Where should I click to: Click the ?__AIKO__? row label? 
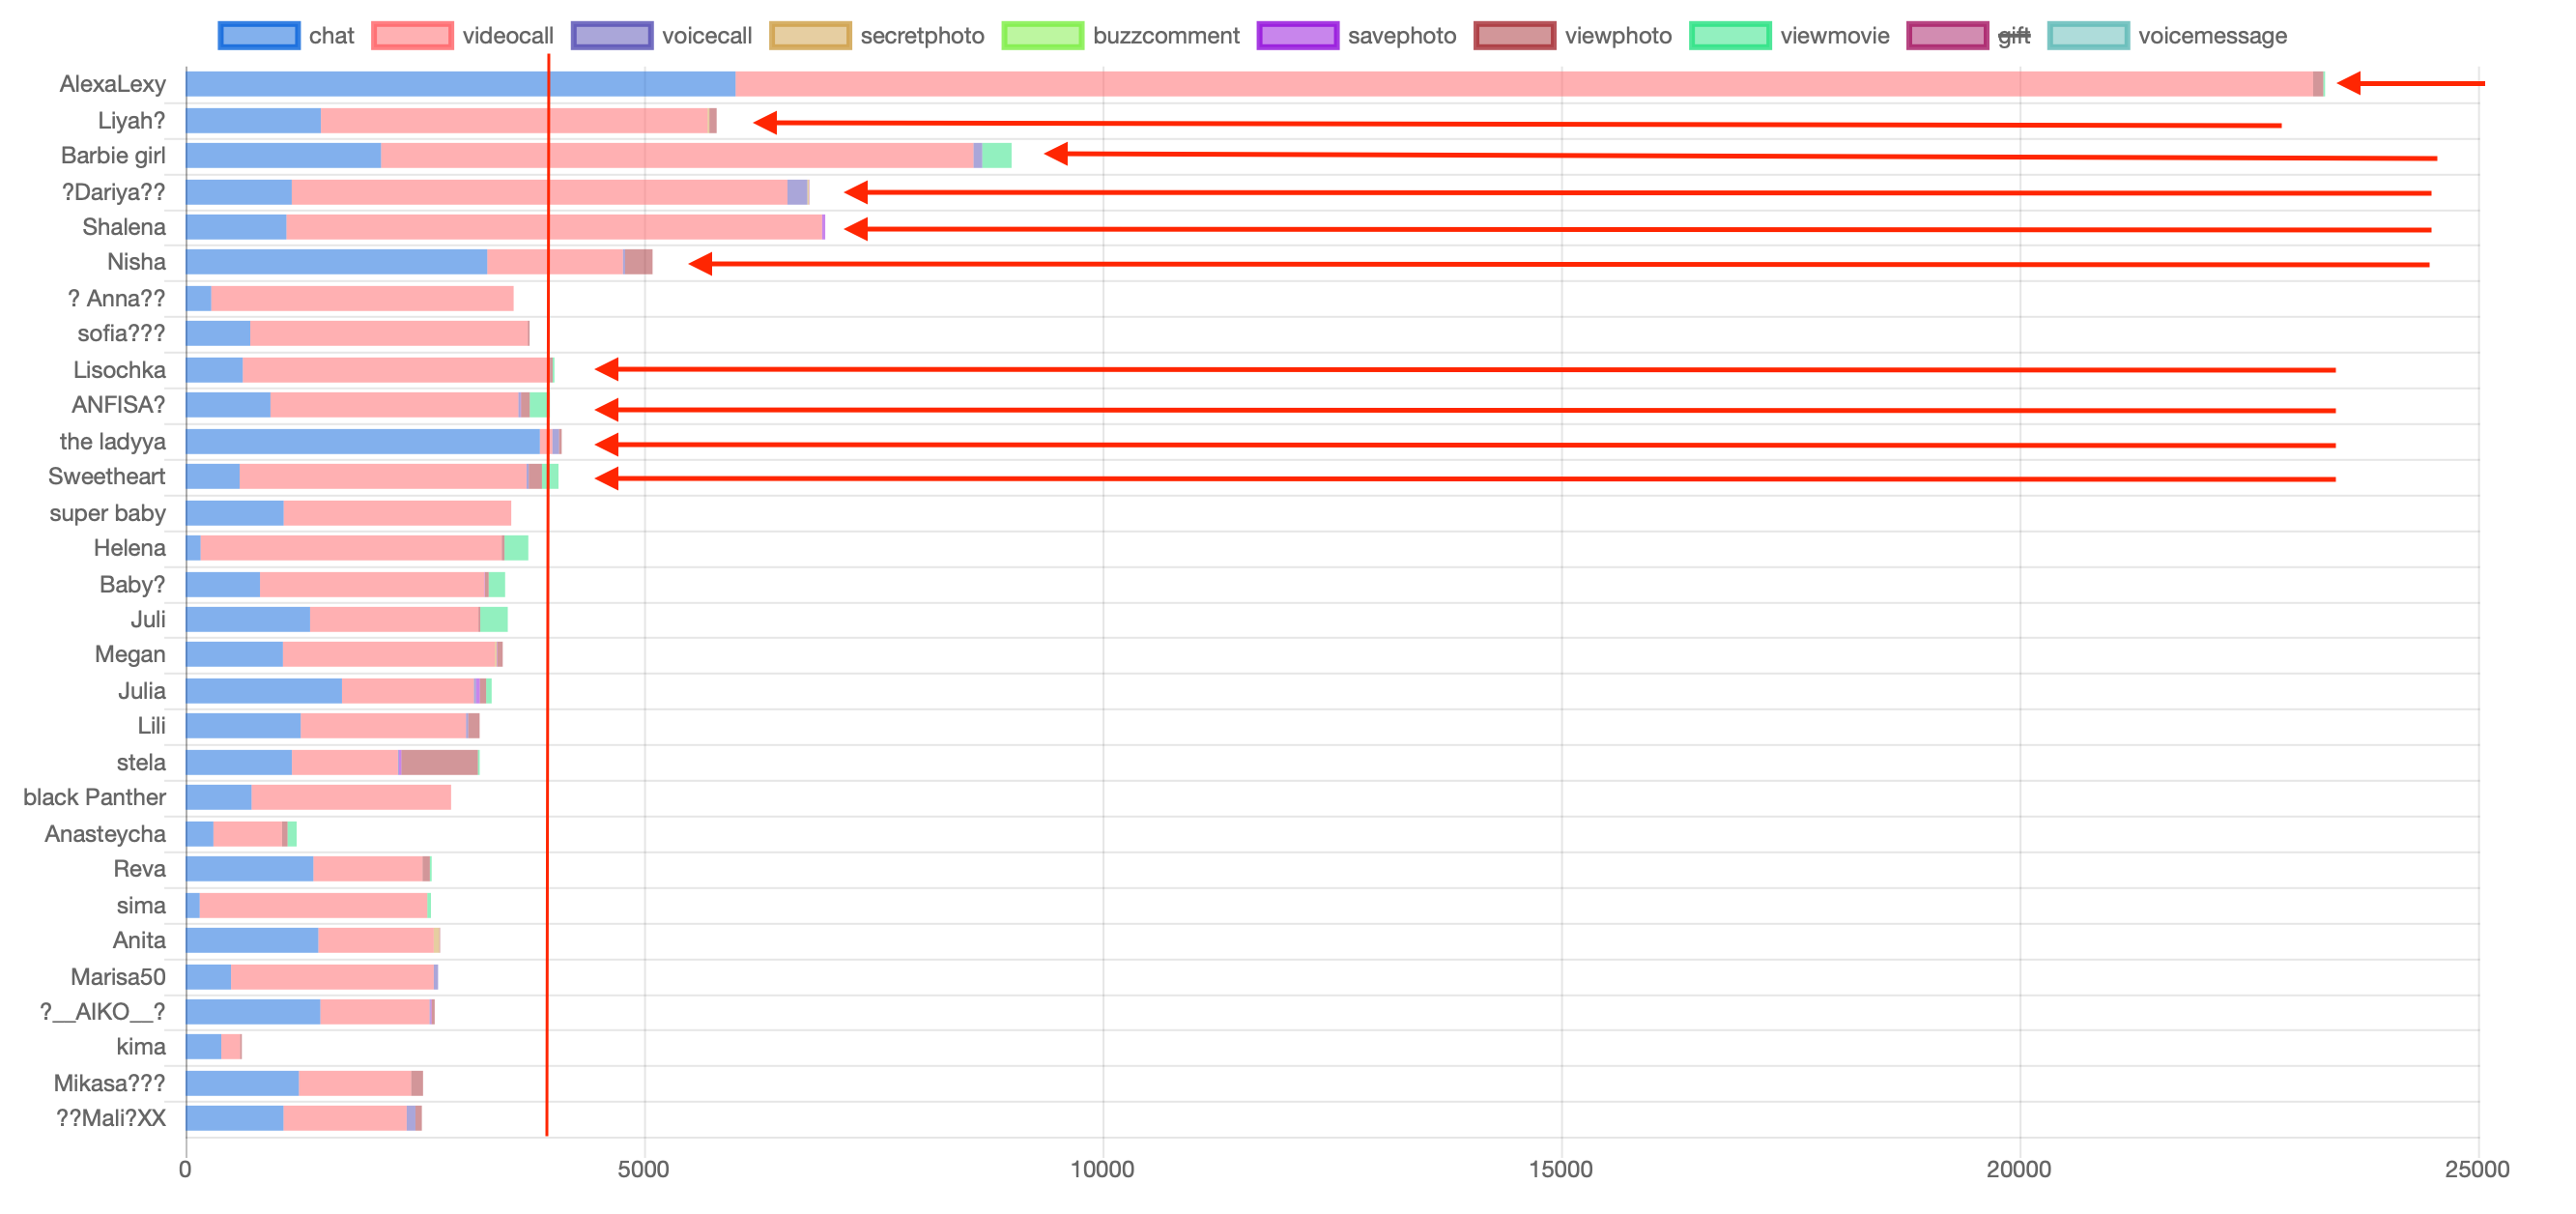(x=102, y=1012)
